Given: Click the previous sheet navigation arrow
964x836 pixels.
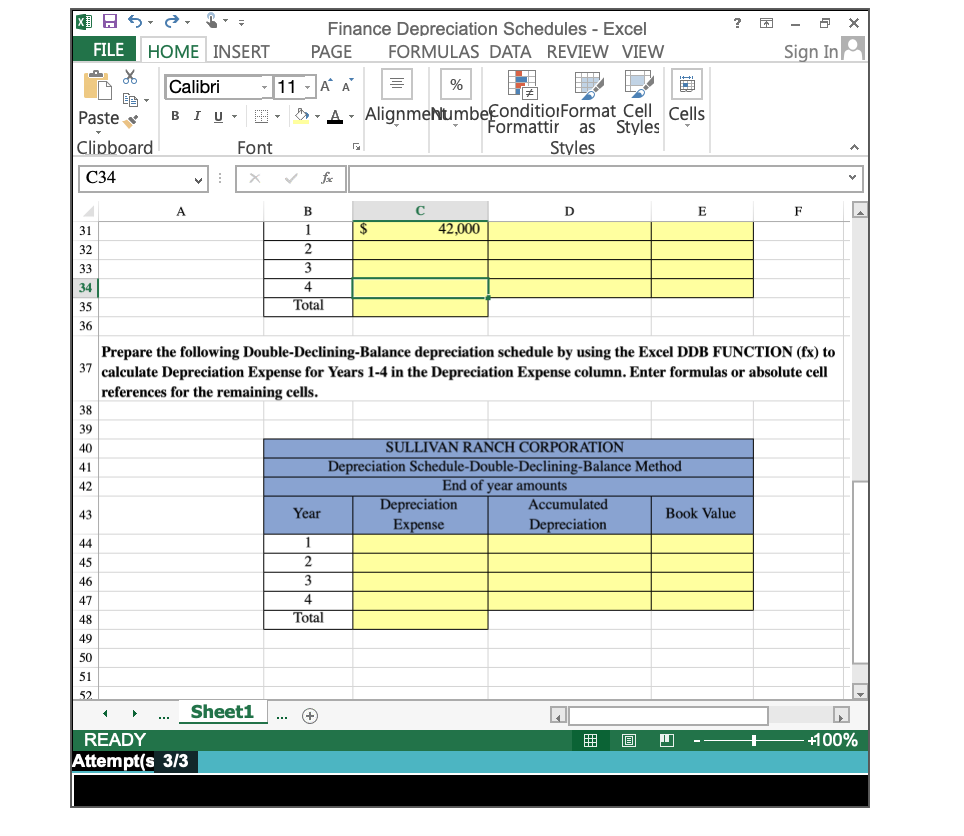Looking at the screenshot, I should [105, 714].
